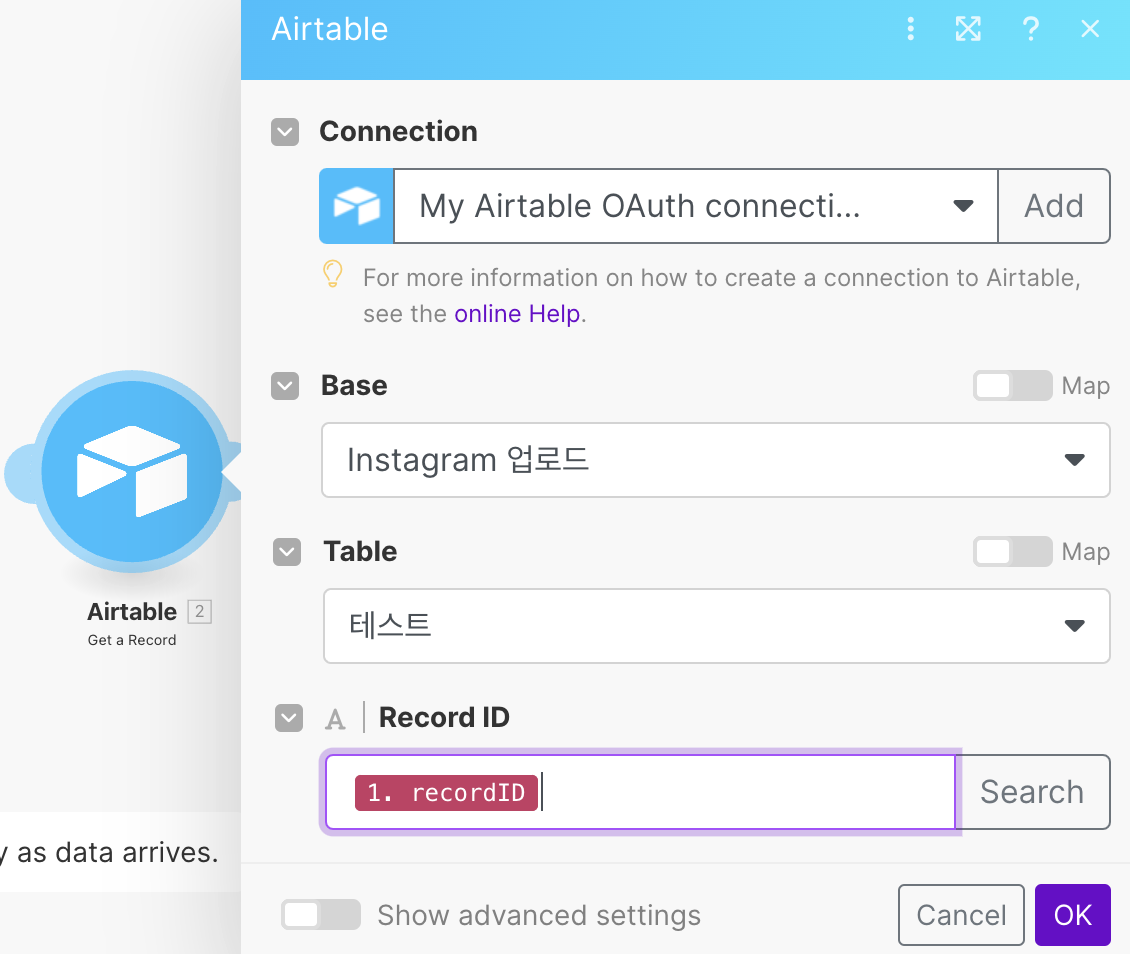Image resolution: width=1130 pixels, height=954 pixels.
Task: Open the three-dot options menu in the Airtable header
Action: pyautogui.click(x=910, y=29)
